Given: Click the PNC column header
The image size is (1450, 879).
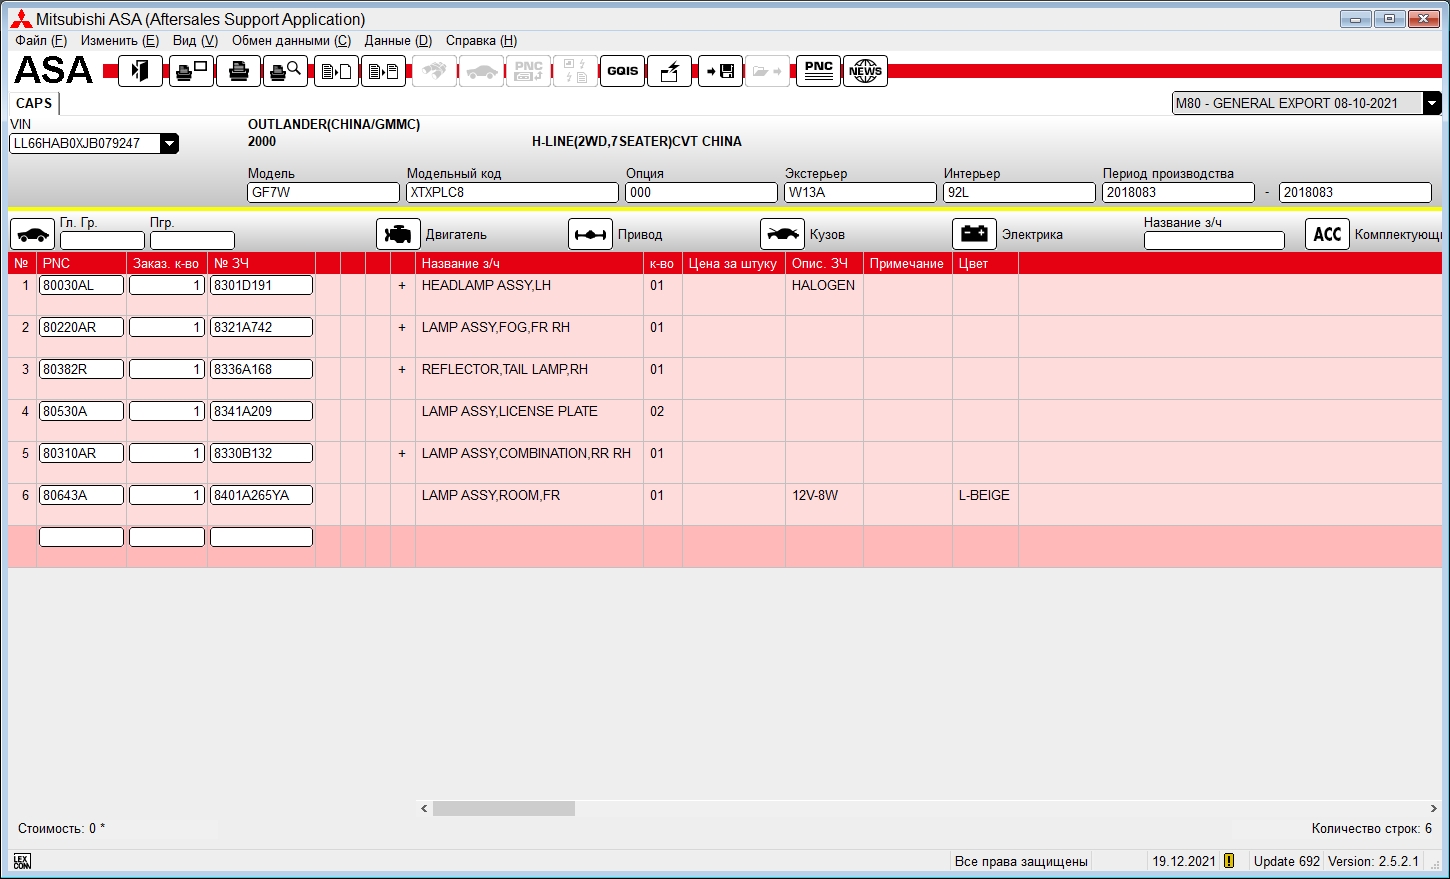Looking at the screenshot, I should (x=82, y=263).
